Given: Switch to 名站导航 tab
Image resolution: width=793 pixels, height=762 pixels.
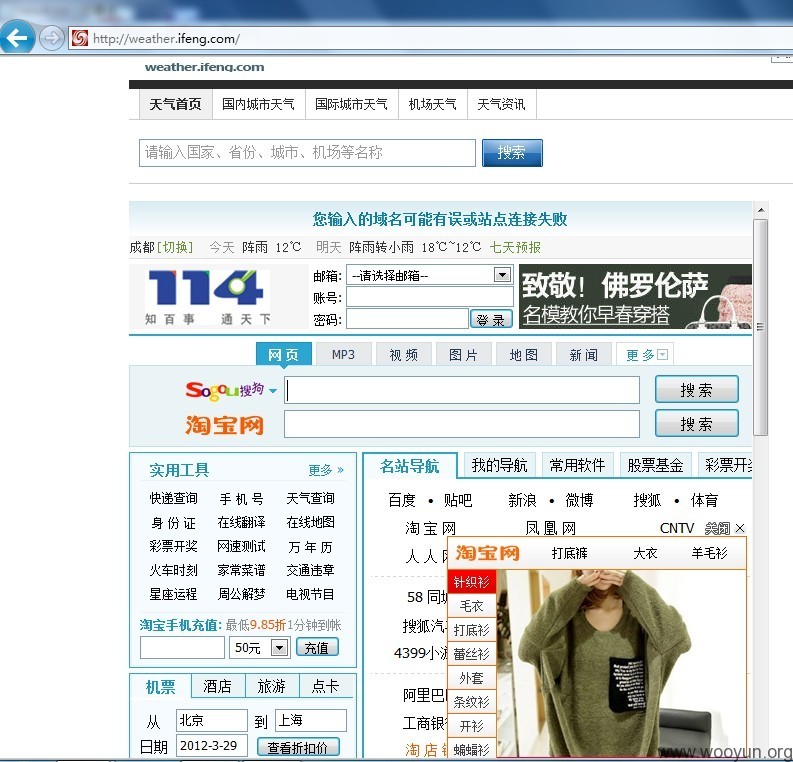Looking at the screenshot, I should coord(410,465).
